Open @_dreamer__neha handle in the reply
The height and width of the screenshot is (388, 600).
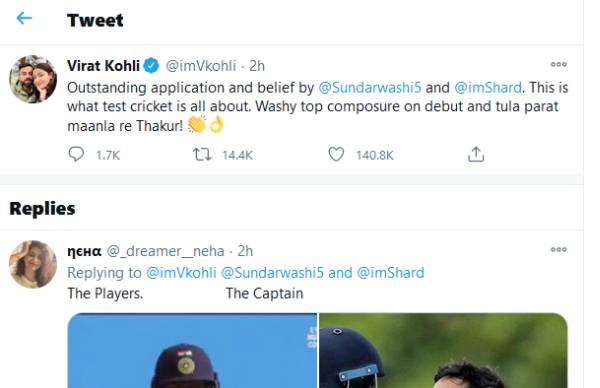pyautogui.click(x=165, y=251)
